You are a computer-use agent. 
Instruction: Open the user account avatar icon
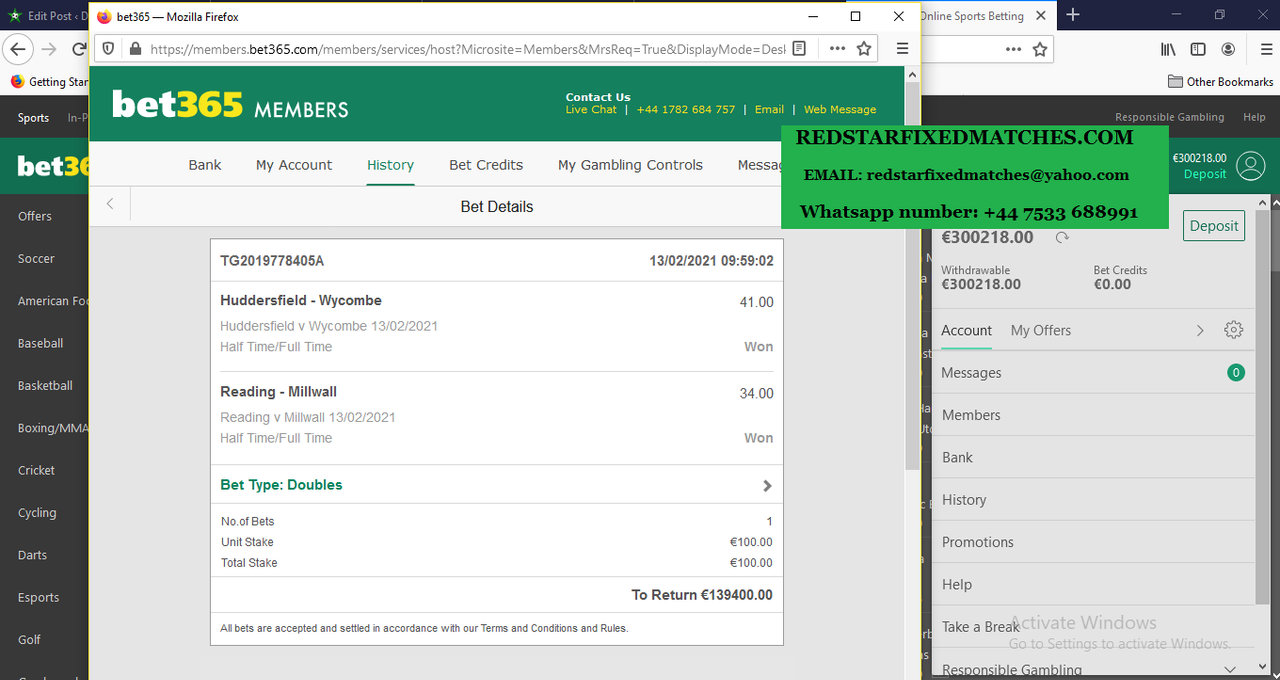[1251, 166]
